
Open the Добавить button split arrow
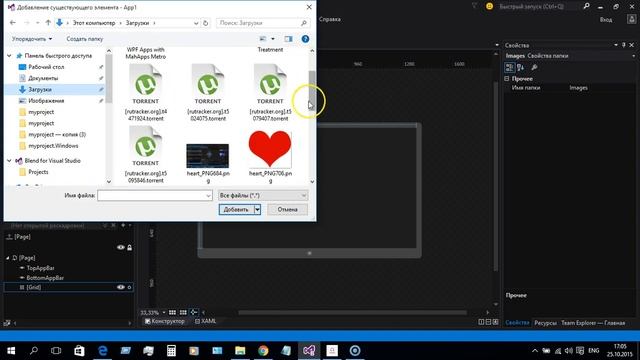click(257, 209)
